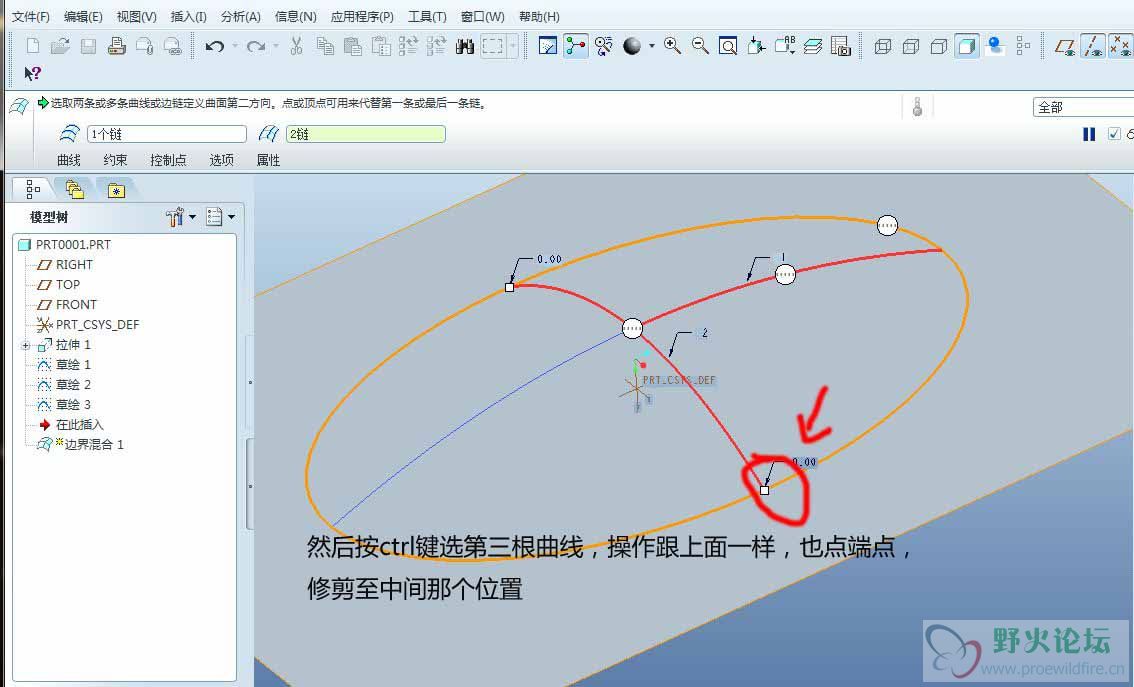Select 草绘 2 in model tree

[x=64, y=384]
